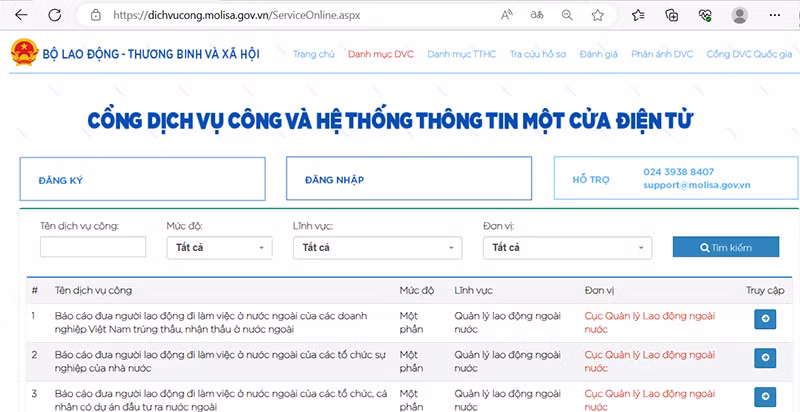The width and height of the screenshot is (800, 412).
Task: Click Cục Quản lý Lao động ngoài nước in row 2
Action: tap(649, 361)
